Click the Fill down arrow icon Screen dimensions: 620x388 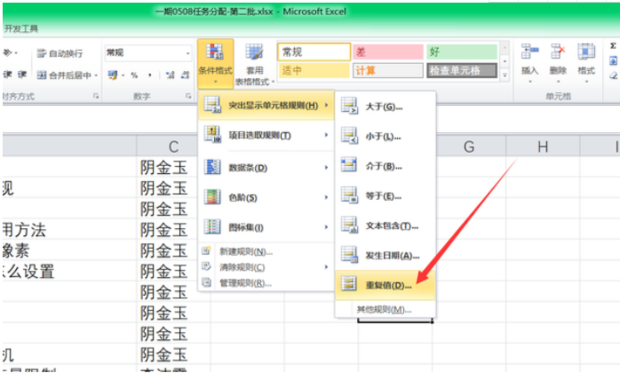tap(613, 61)
